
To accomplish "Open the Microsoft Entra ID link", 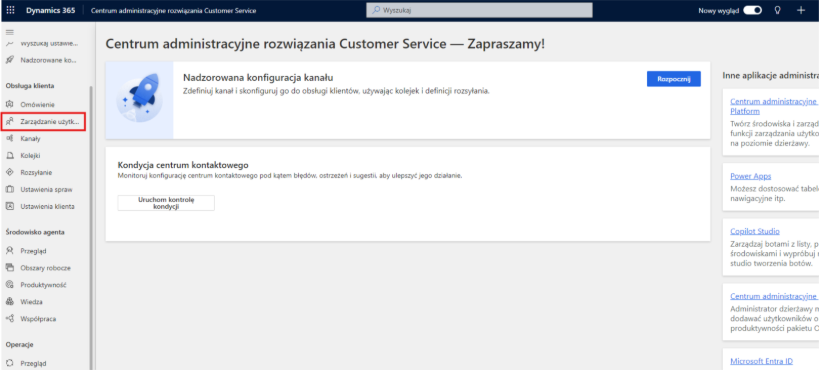I will (x=761, y=361).
